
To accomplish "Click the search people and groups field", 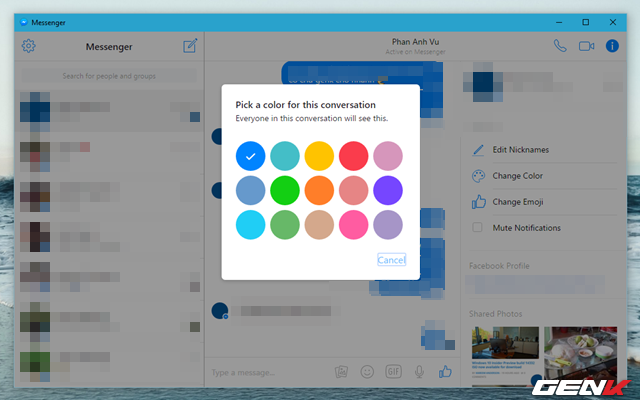I will pos(108,75).
